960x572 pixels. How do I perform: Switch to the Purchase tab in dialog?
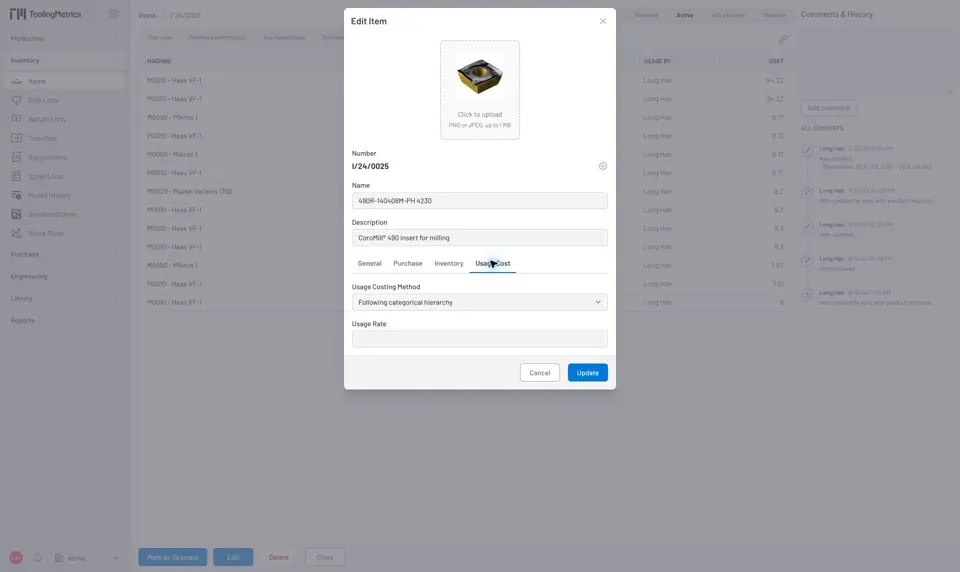(408, 263)
